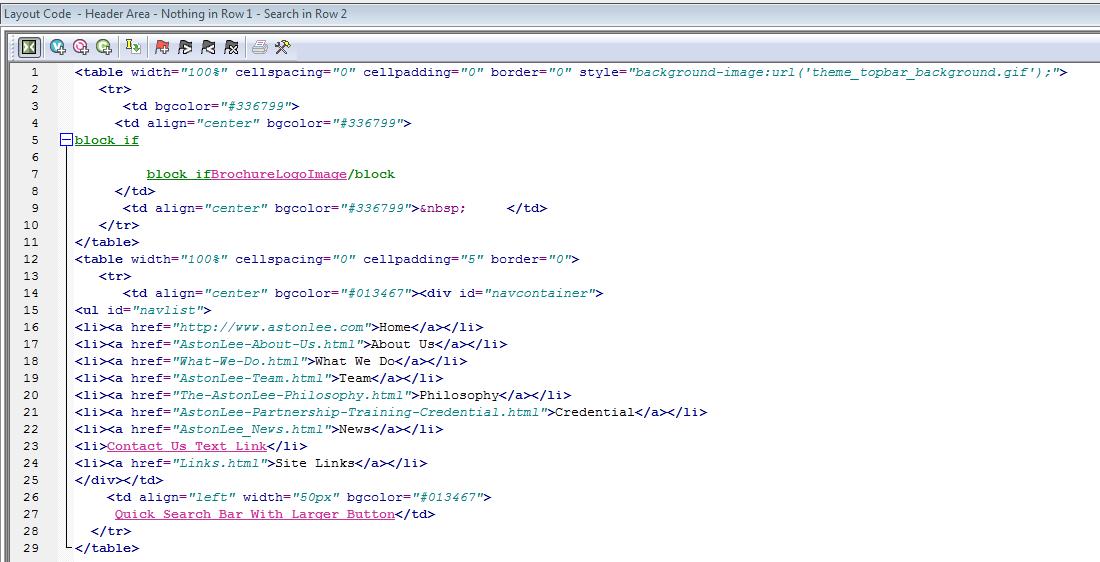
Task: Go to next bookmark flag icon
Action: (185, 47)
